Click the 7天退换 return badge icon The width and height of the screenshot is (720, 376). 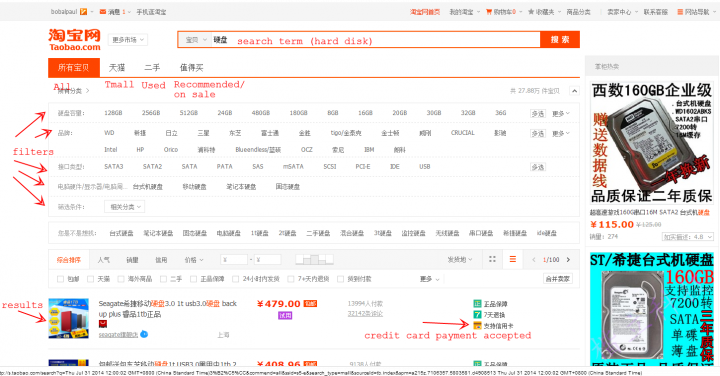click(x=477, y=314)
